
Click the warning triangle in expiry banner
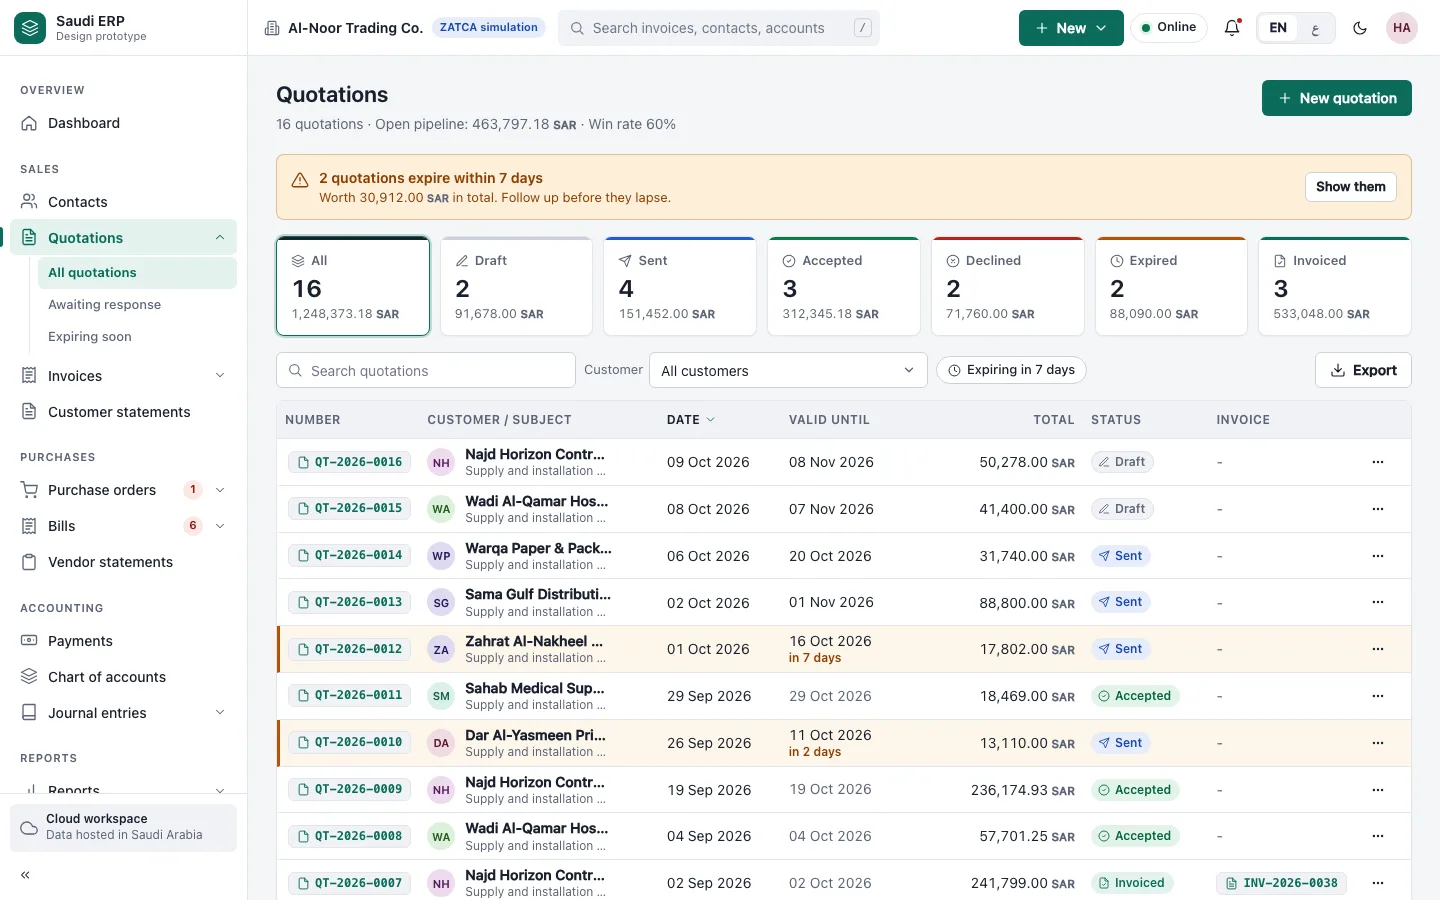(299, 180)
